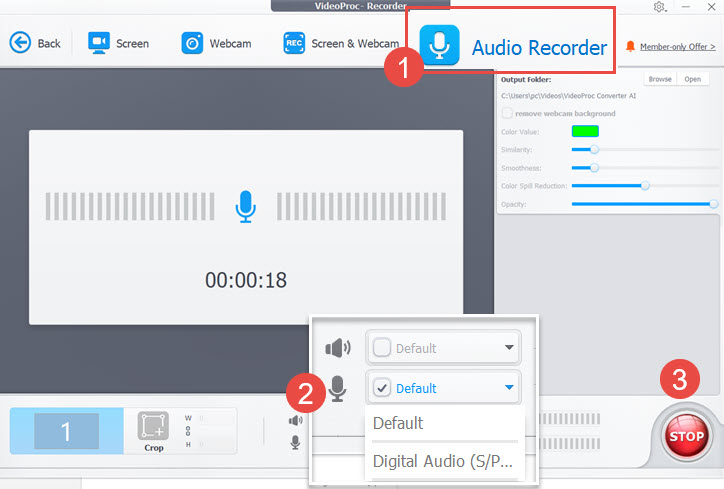Choose Screen & Webcam mode
This screenshot has height=489, width=724.
coord(341,43)
